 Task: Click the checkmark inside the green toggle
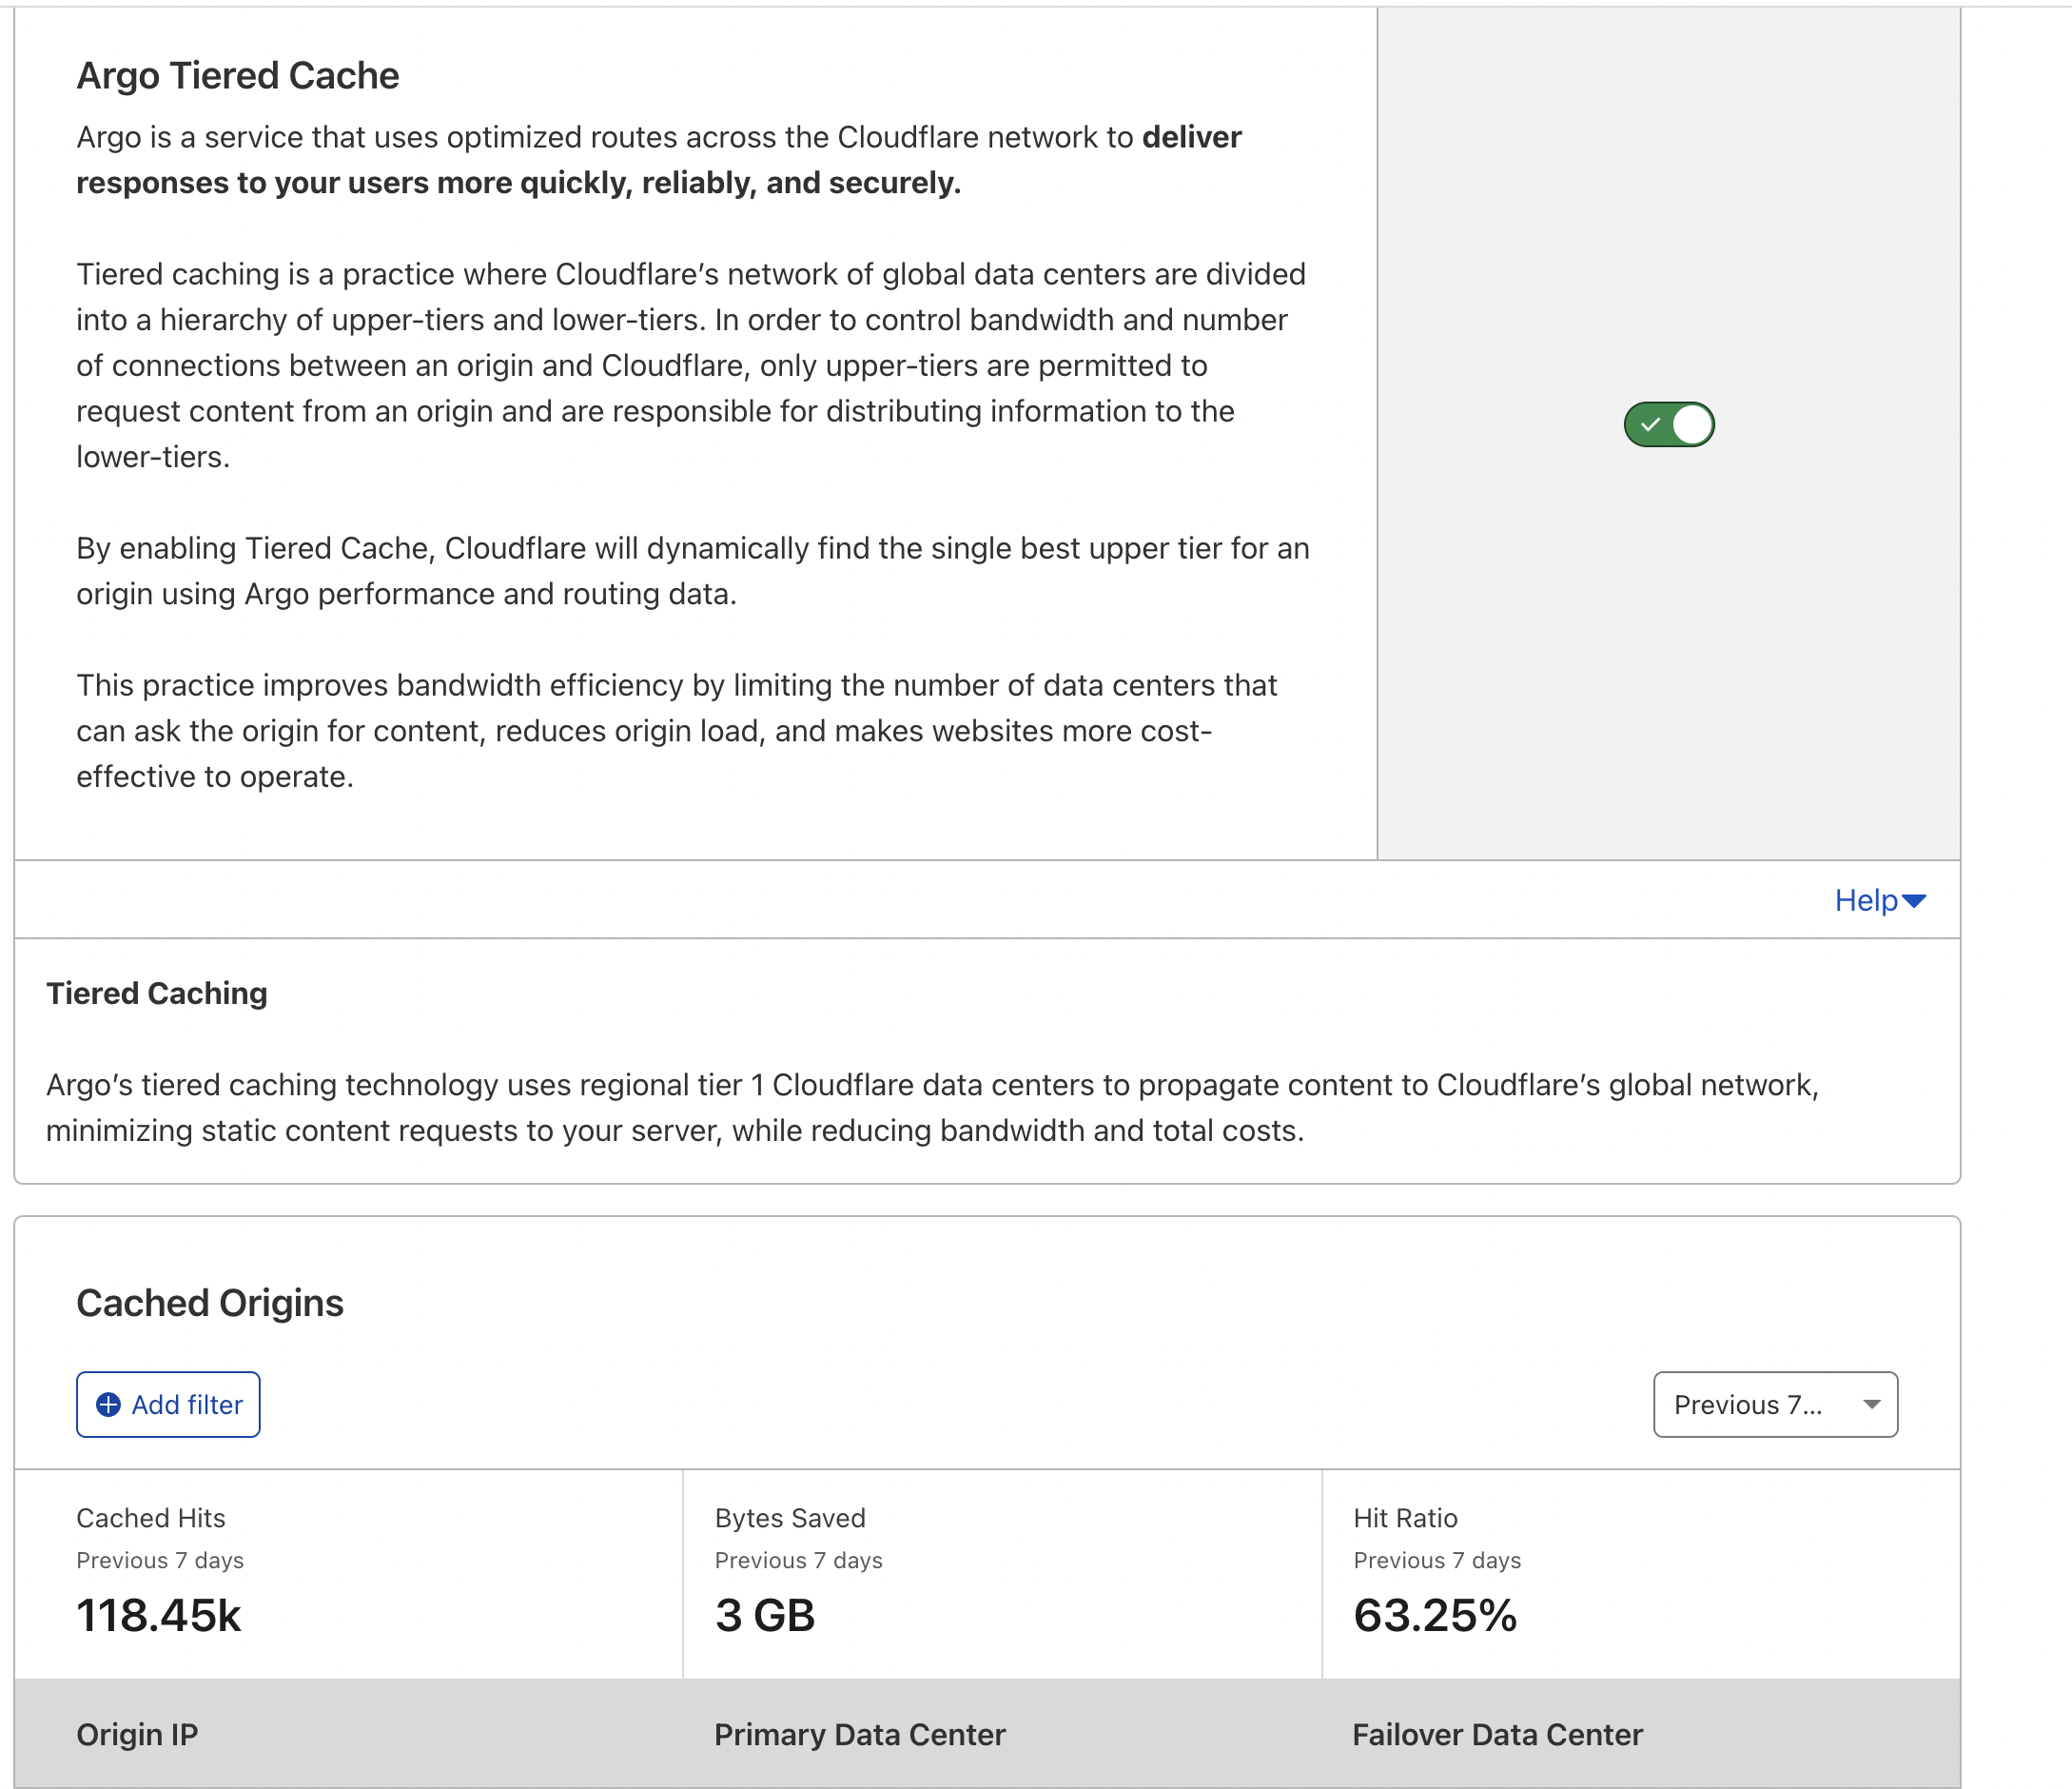pos(1651,424)
